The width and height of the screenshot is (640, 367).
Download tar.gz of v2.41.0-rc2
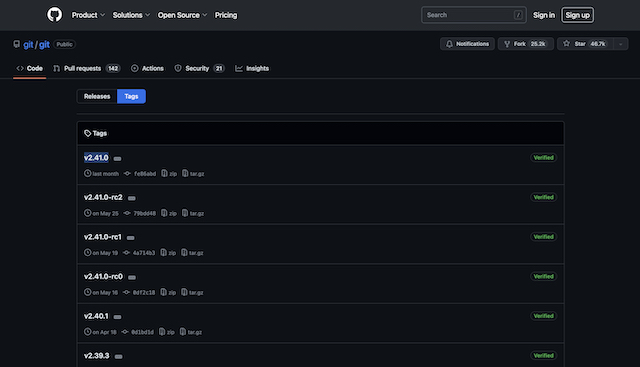pos(193,213)
